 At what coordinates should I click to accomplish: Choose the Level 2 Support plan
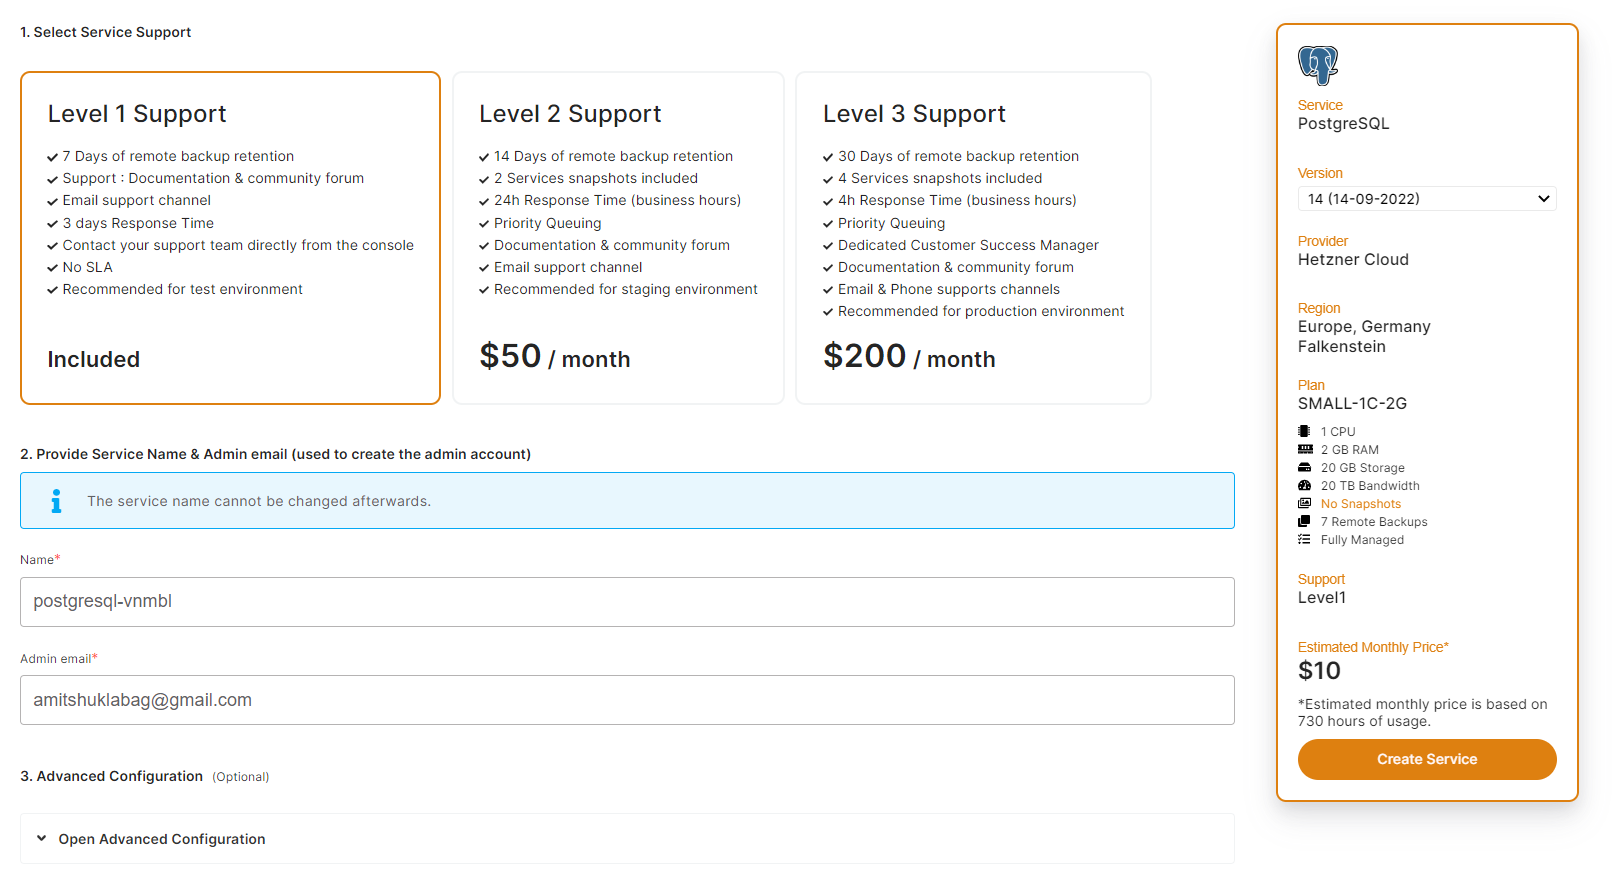coord(618,238)
